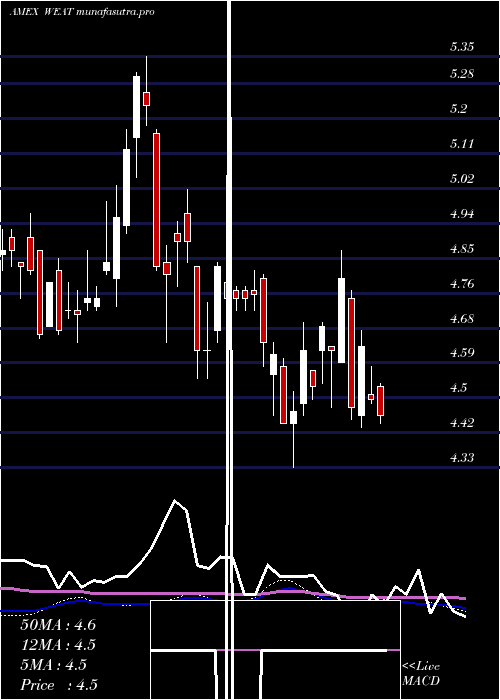Click the tallest white candle near 5.28
The width and height of the screenshot is (500, 700).
pyautogui.click(x=136, y=107)
